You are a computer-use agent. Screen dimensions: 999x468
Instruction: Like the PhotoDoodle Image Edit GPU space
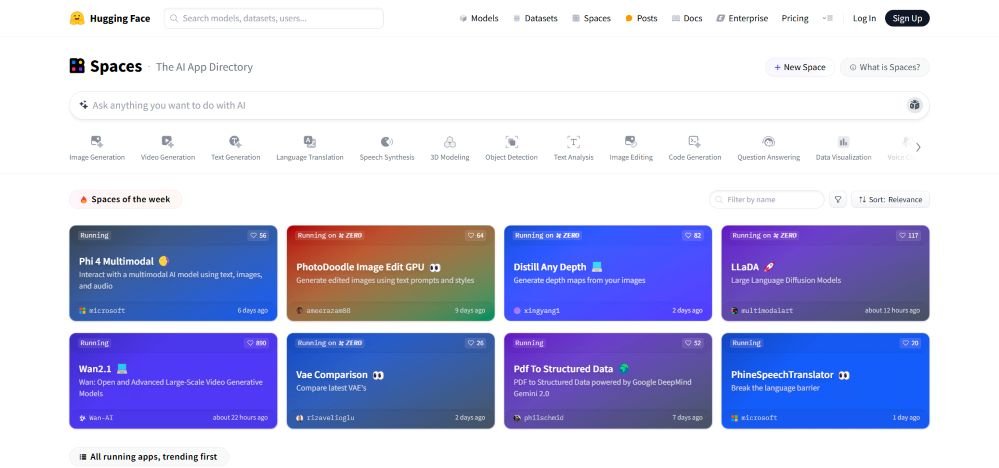475,236
